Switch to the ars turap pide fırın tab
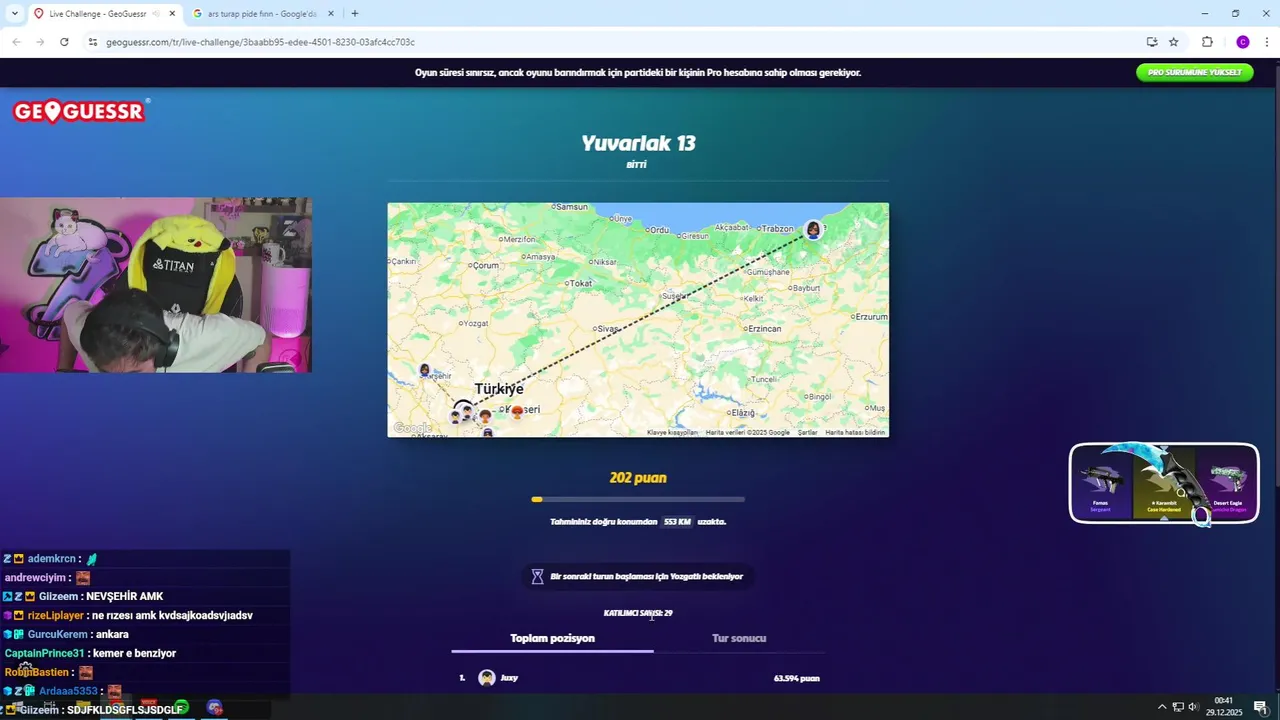 point(263,14)
